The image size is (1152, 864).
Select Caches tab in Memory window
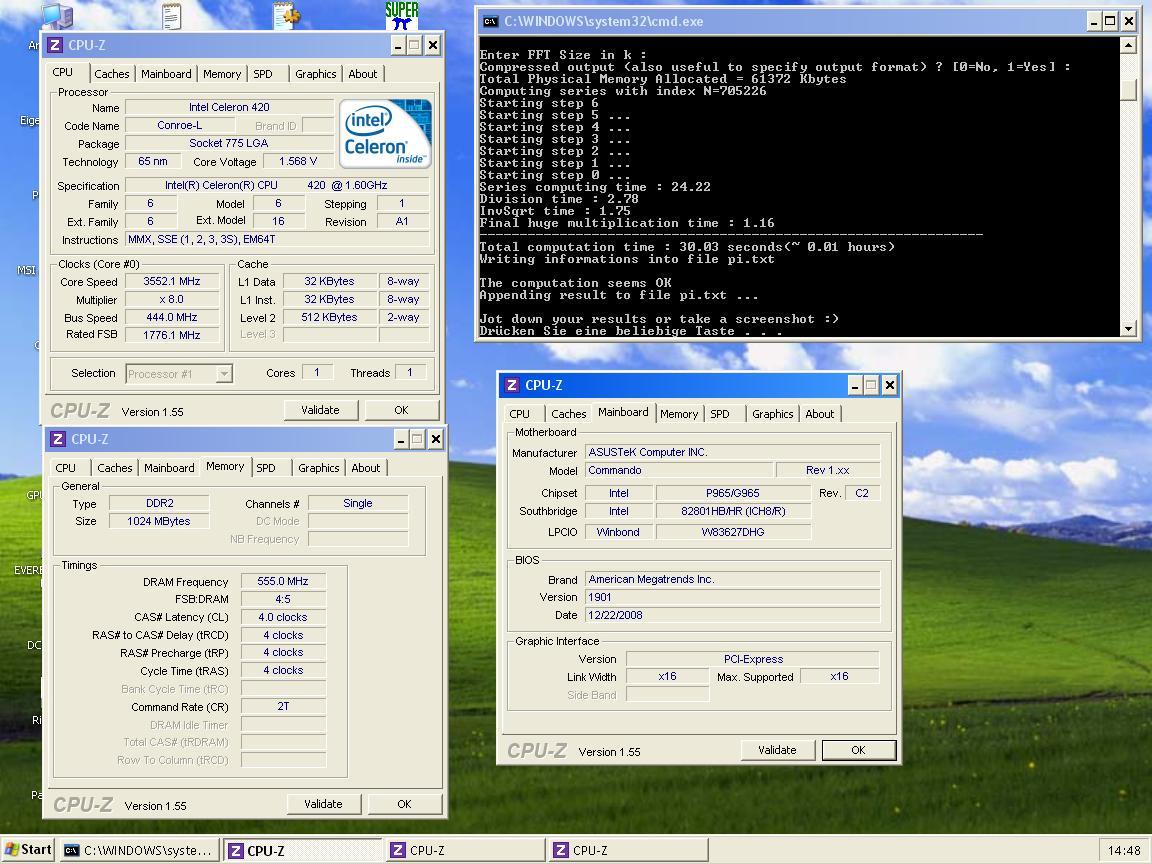[x=115, y=468]
